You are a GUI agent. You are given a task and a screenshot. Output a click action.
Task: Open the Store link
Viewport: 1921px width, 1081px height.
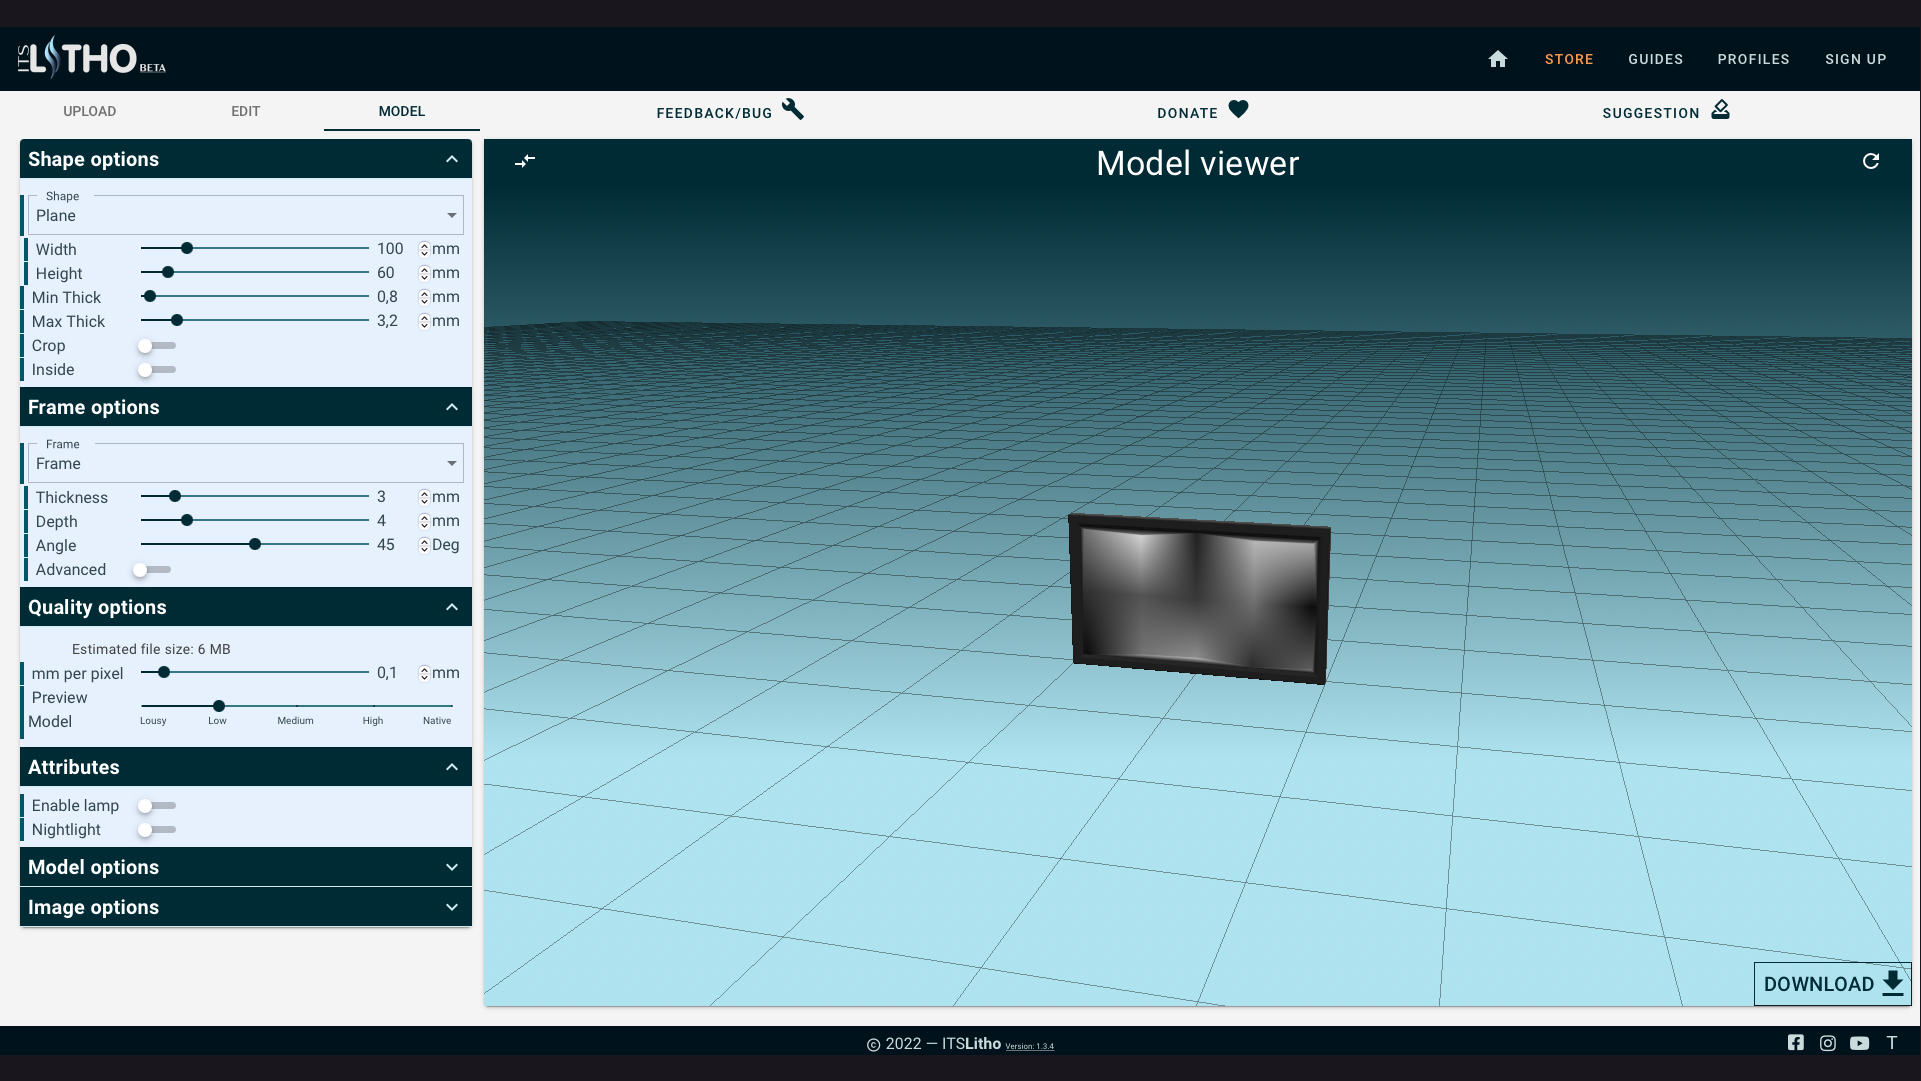[x=1568, y=59]
